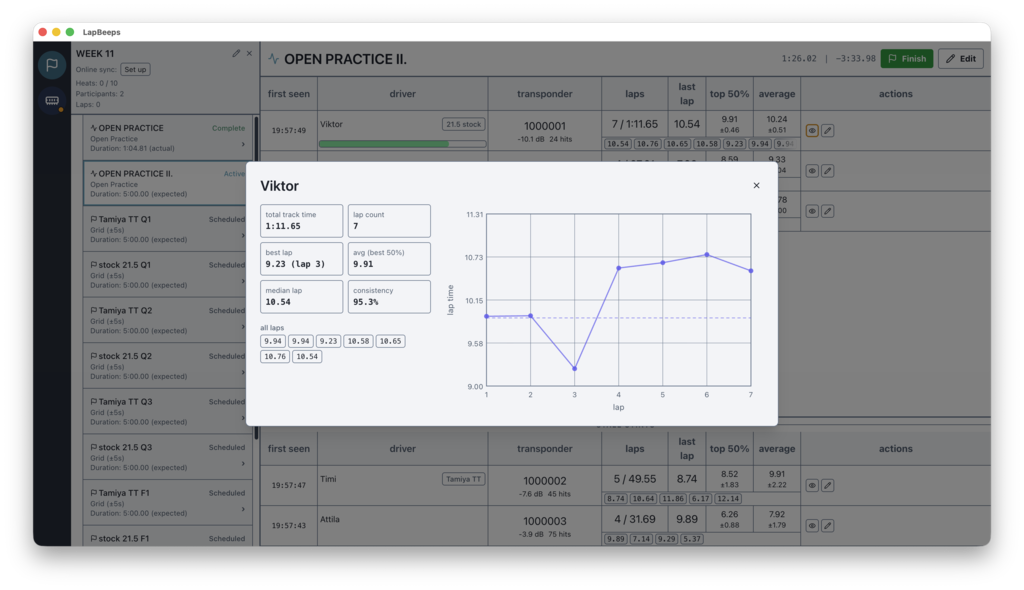Image resolution: width=1024 pixels, height=590 pixels.
Task: Toggle the highlighted eye icon for Viktor
Action: (x=812, y=131)
